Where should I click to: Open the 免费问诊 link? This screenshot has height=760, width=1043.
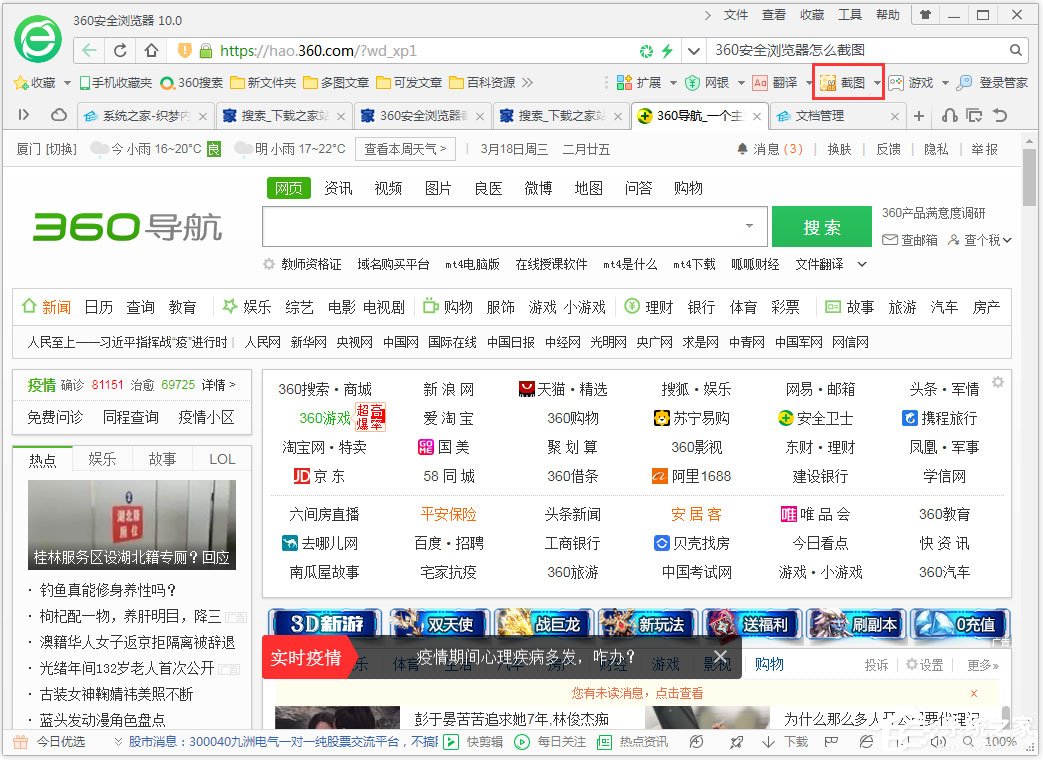click(x=53, y=417)
